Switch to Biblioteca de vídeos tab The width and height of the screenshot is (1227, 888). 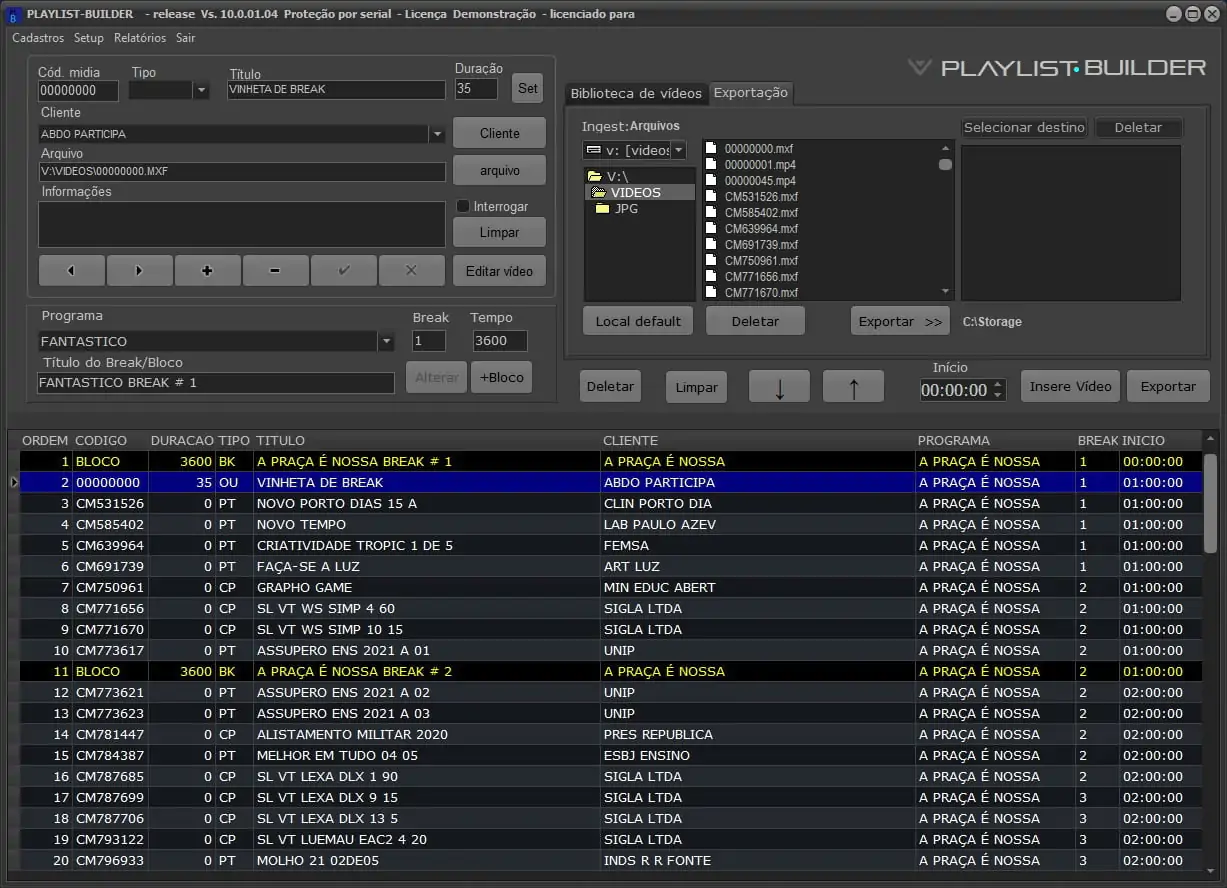[x=636, y=93]
